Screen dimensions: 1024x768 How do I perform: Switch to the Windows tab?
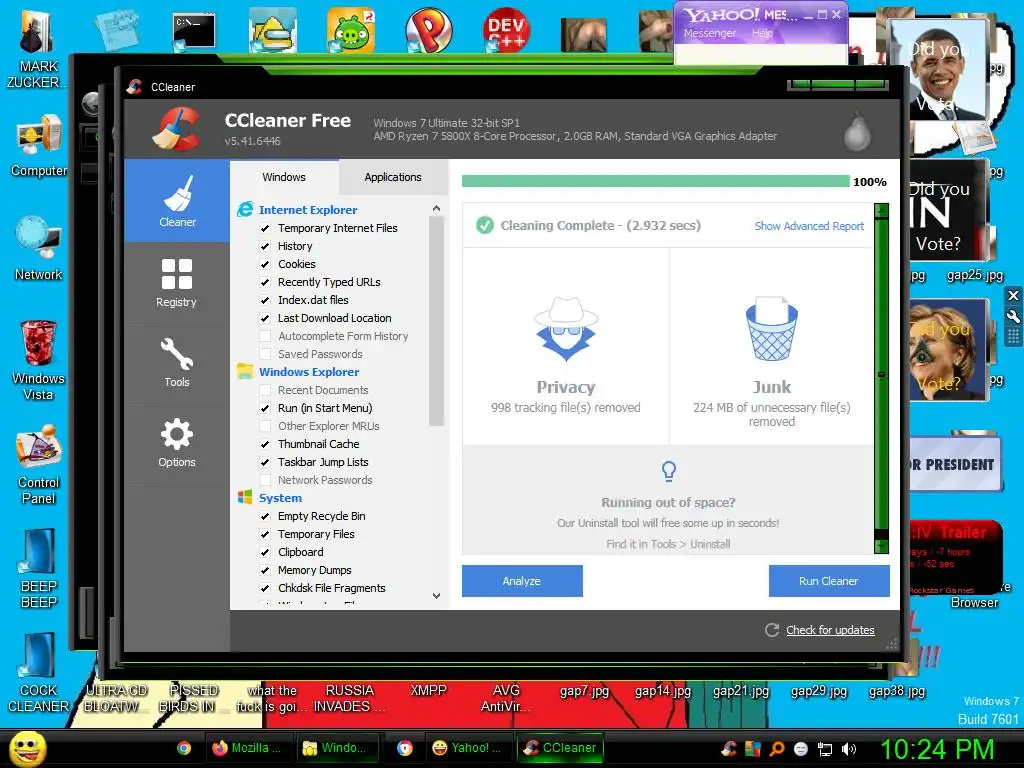tap(284, 177)
